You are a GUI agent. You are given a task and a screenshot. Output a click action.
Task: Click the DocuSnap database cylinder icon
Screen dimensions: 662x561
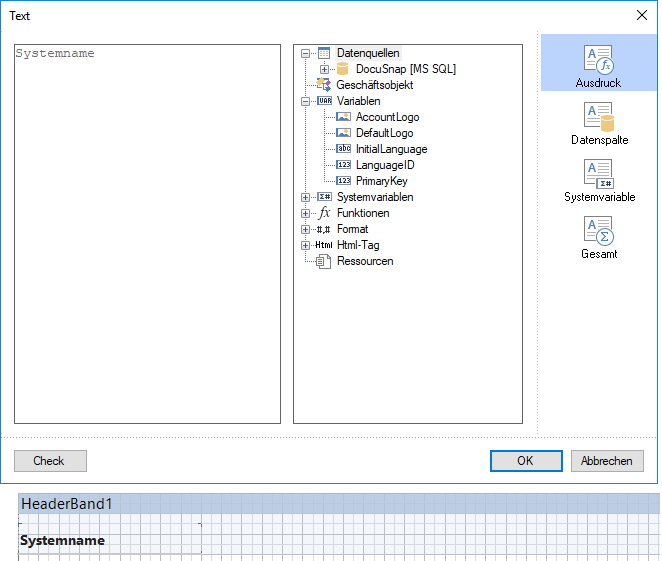(342, 69)
